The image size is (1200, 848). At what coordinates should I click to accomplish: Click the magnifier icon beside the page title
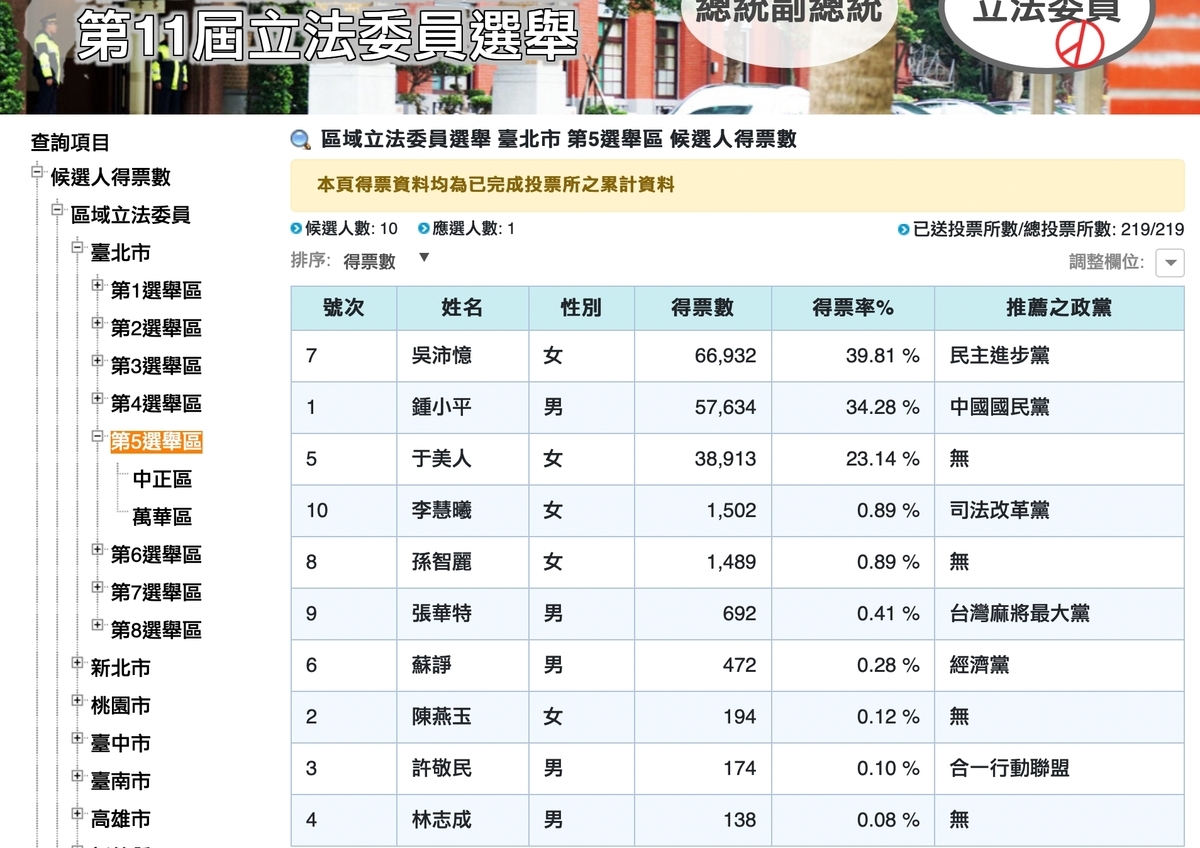click(300, 140)
